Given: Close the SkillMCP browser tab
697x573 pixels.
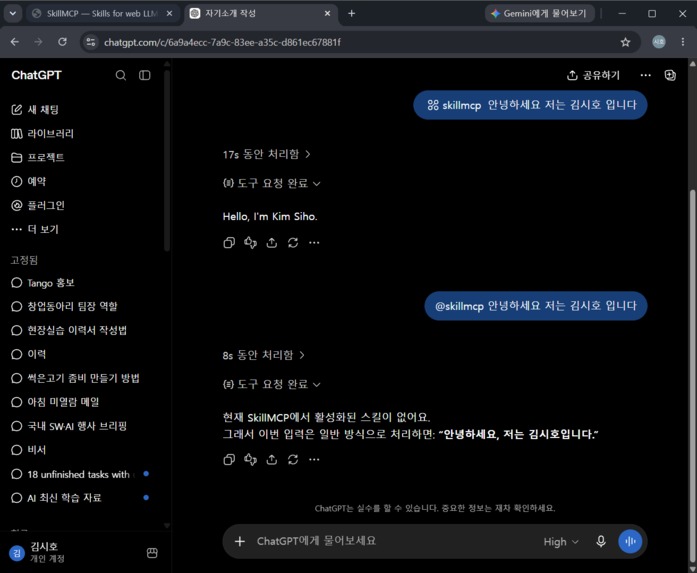Looking at the screenshot, I should click(x=169, y=14).
